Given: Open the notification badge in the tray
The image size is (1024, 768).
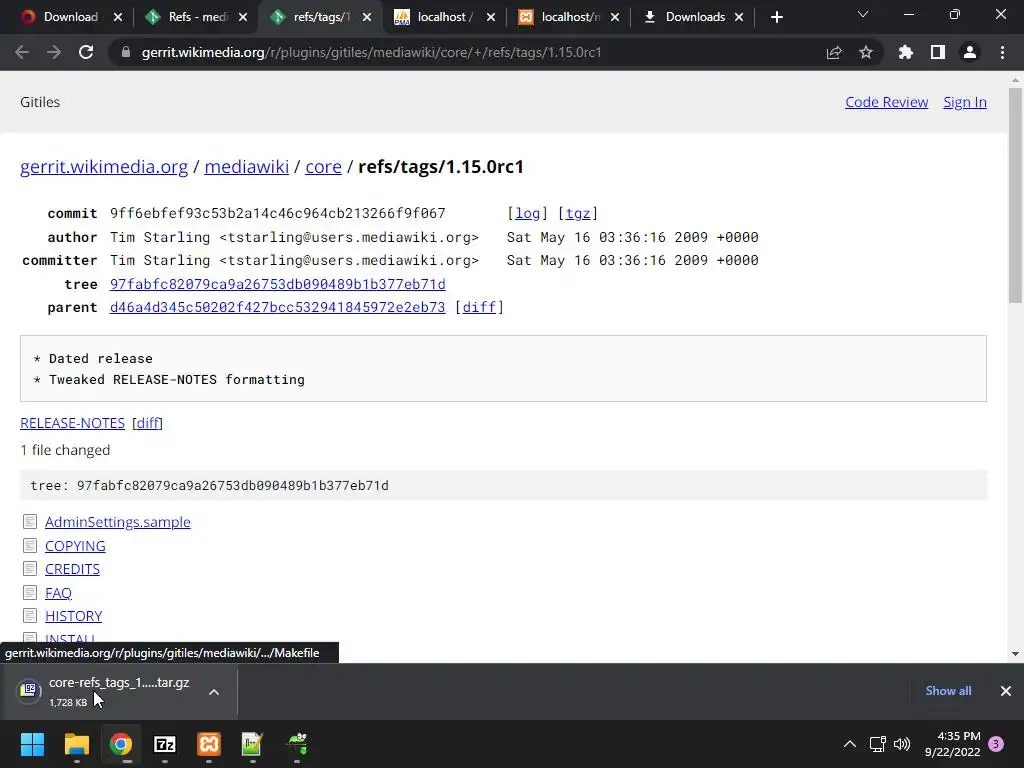Looking at the screenshot, I should pos(996,744).
